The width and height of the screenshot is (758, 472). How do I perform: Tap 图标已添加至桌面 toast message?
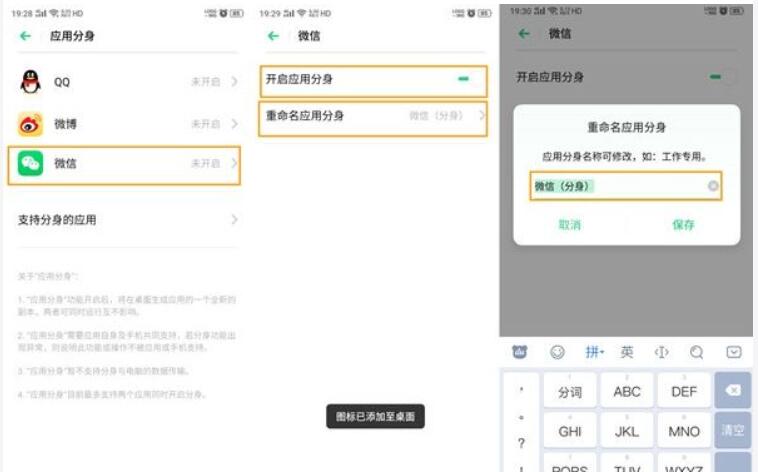tap(376, 416)
